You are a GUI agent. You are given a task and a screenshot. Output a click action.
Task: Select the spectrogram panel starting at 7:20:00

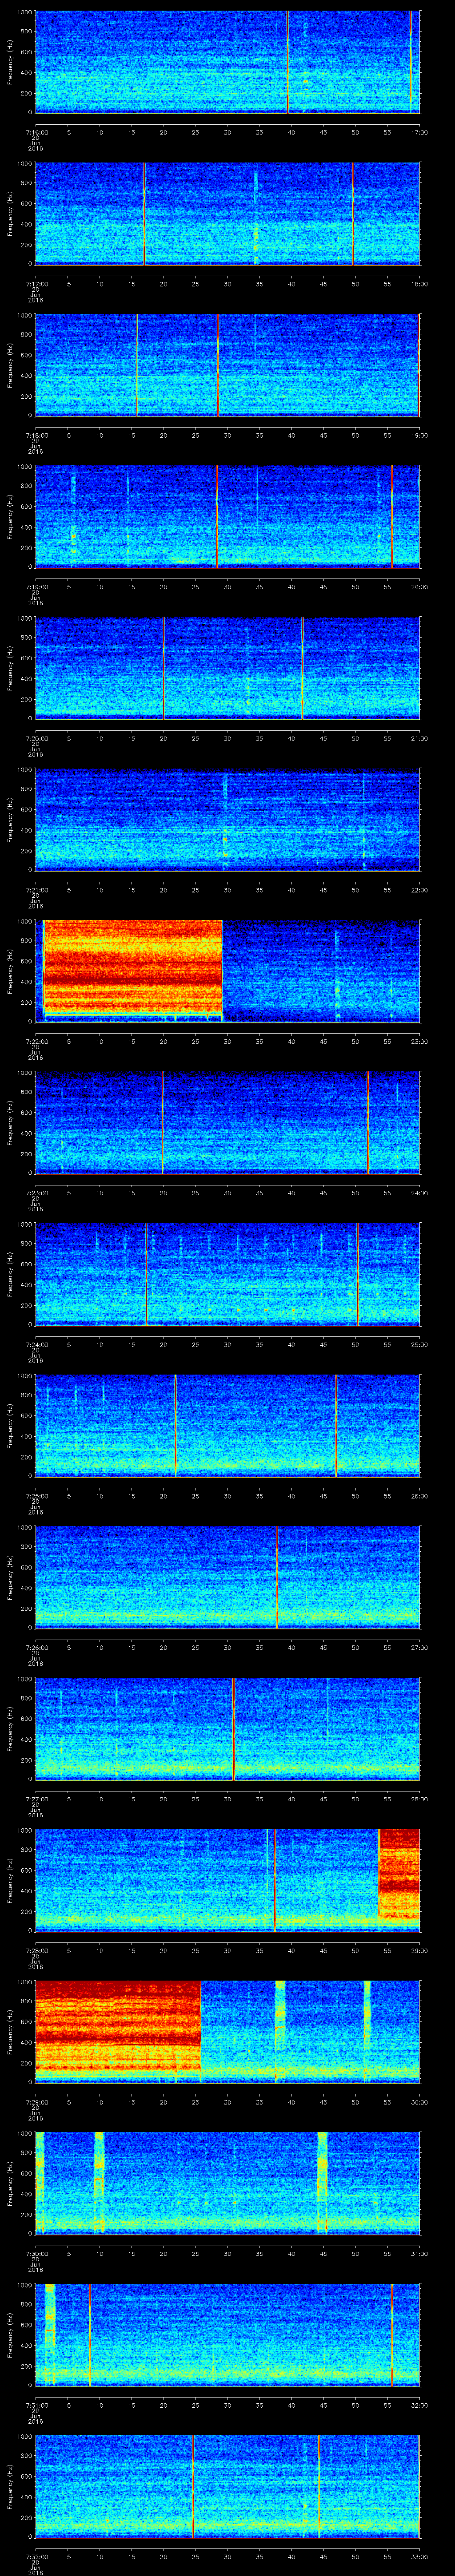(227, 668)
